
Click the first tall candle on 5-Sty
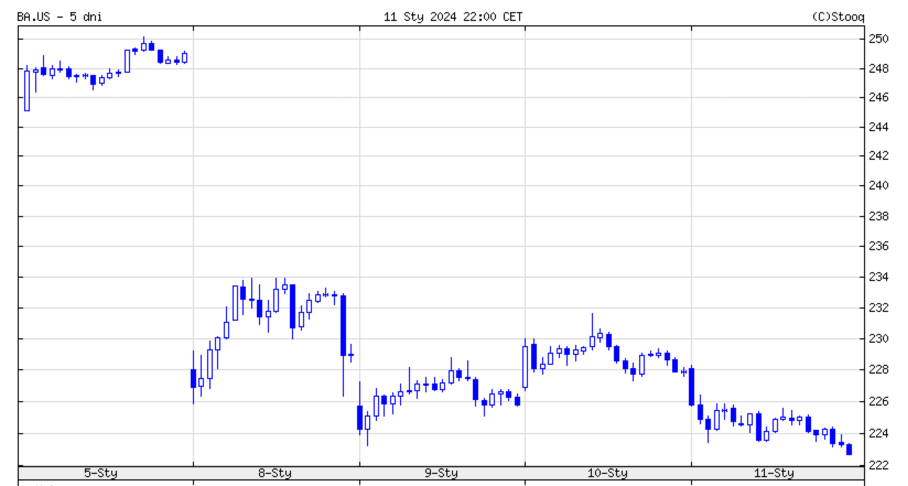click(27, 89)
